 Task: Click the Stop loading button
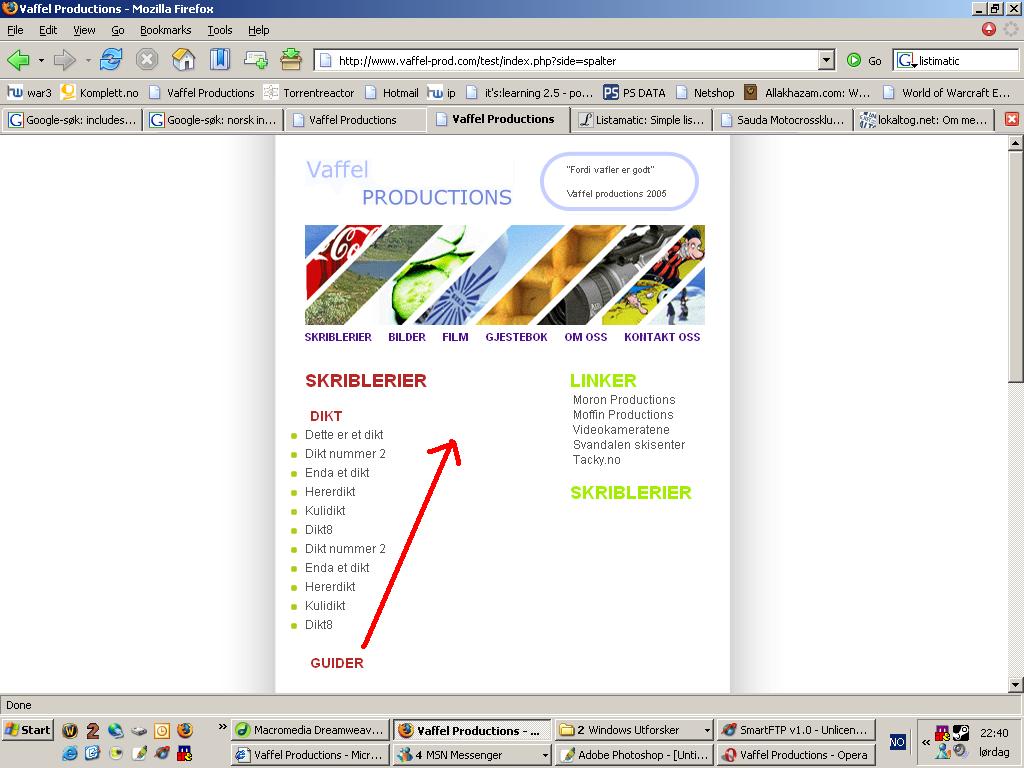click(147, 59)
